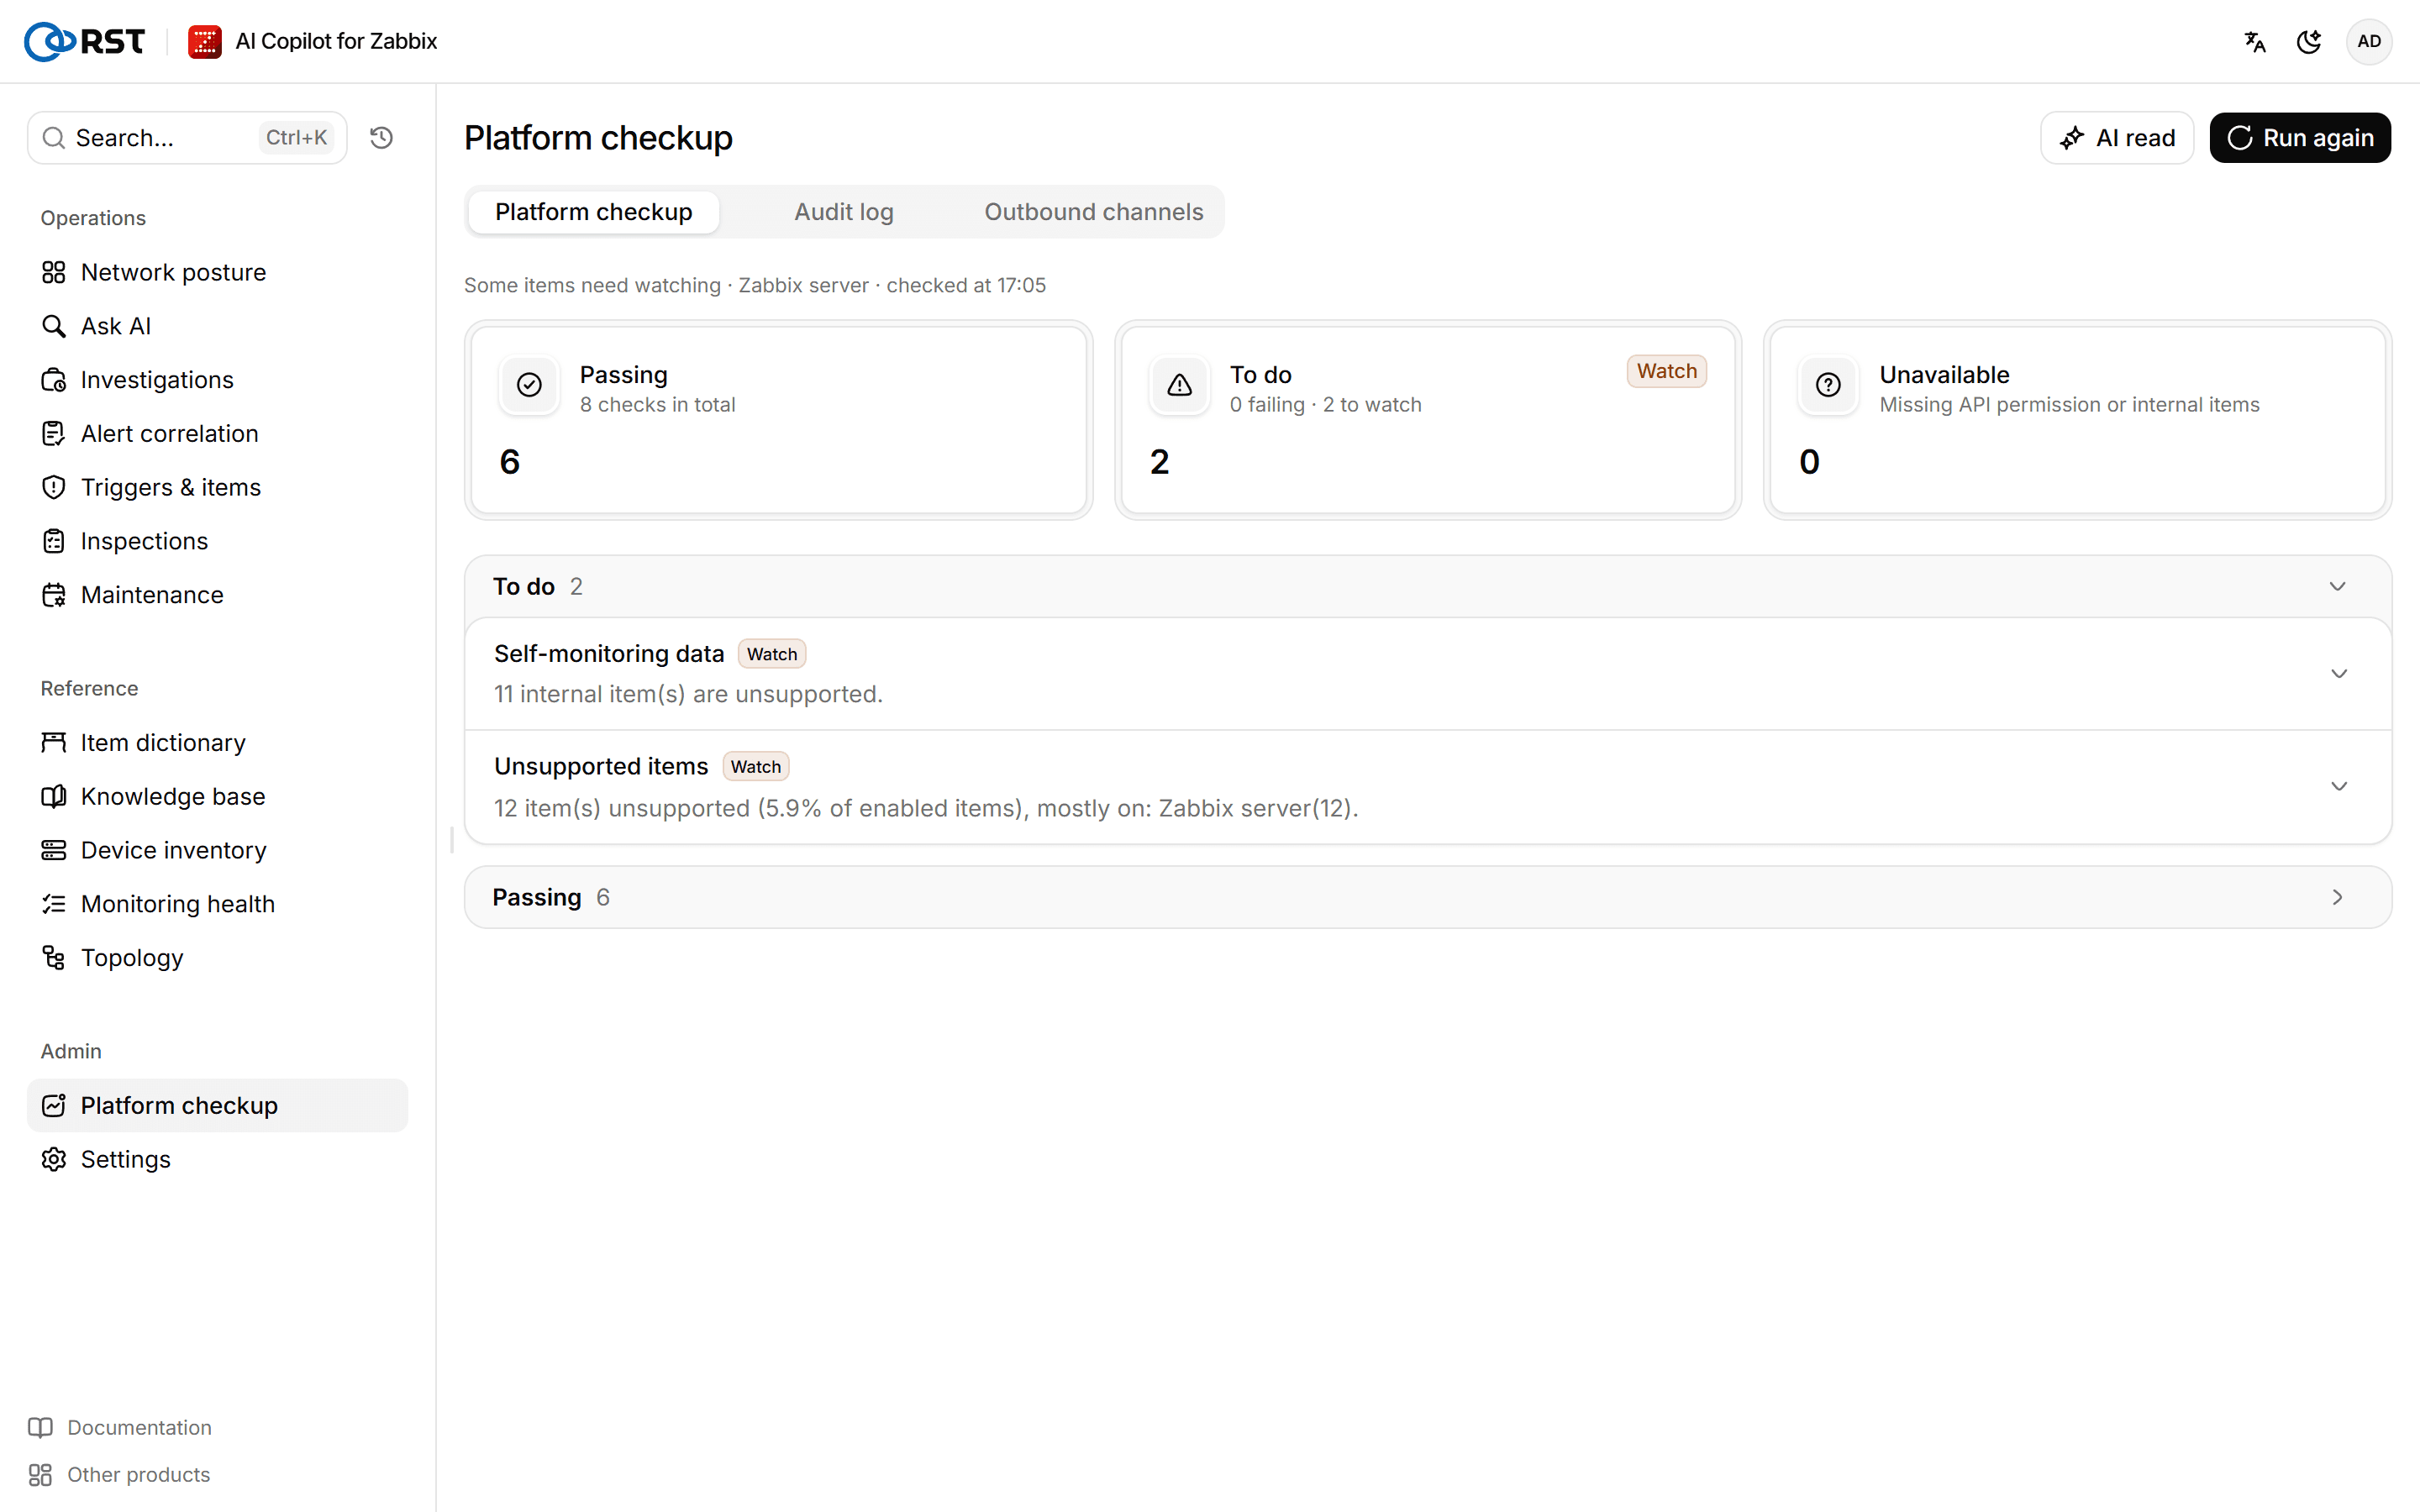Click the sidebar resize handle
2420x1512 pixels.
[x=452, y=840]
